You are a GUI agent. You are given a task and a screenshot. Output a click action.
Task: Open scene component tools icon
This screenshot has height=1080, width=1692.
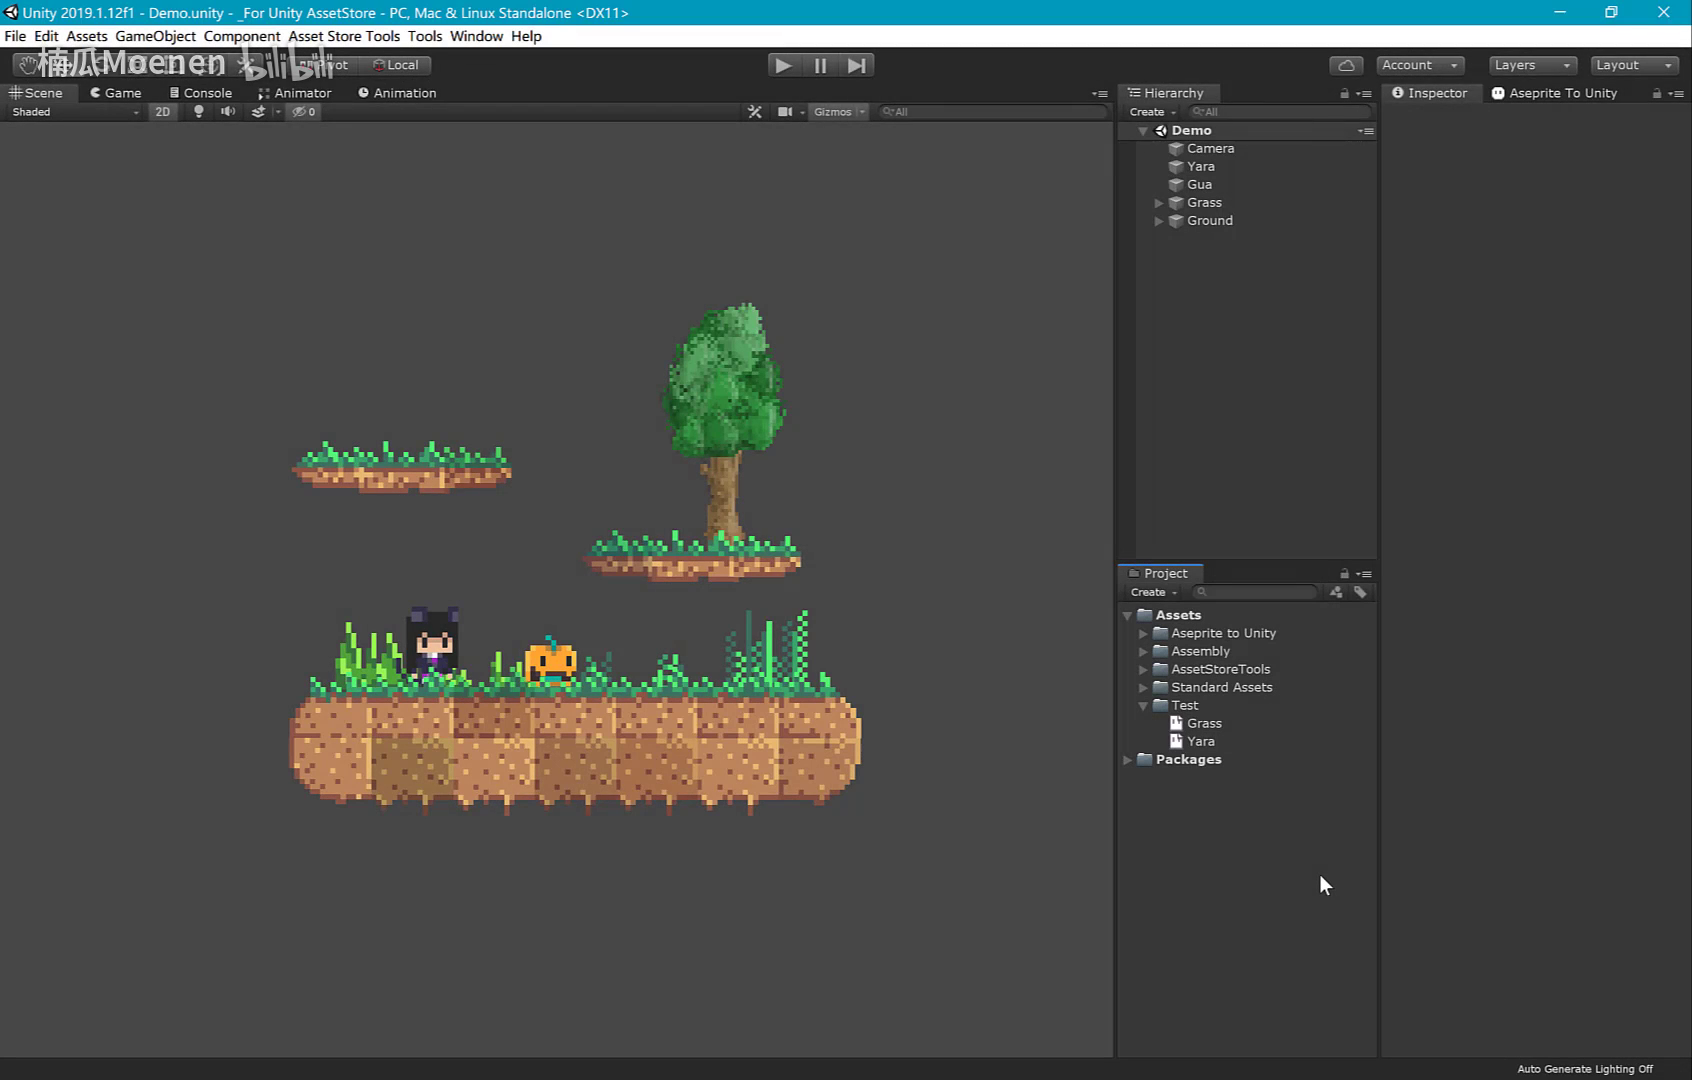(x=755, y=112)
